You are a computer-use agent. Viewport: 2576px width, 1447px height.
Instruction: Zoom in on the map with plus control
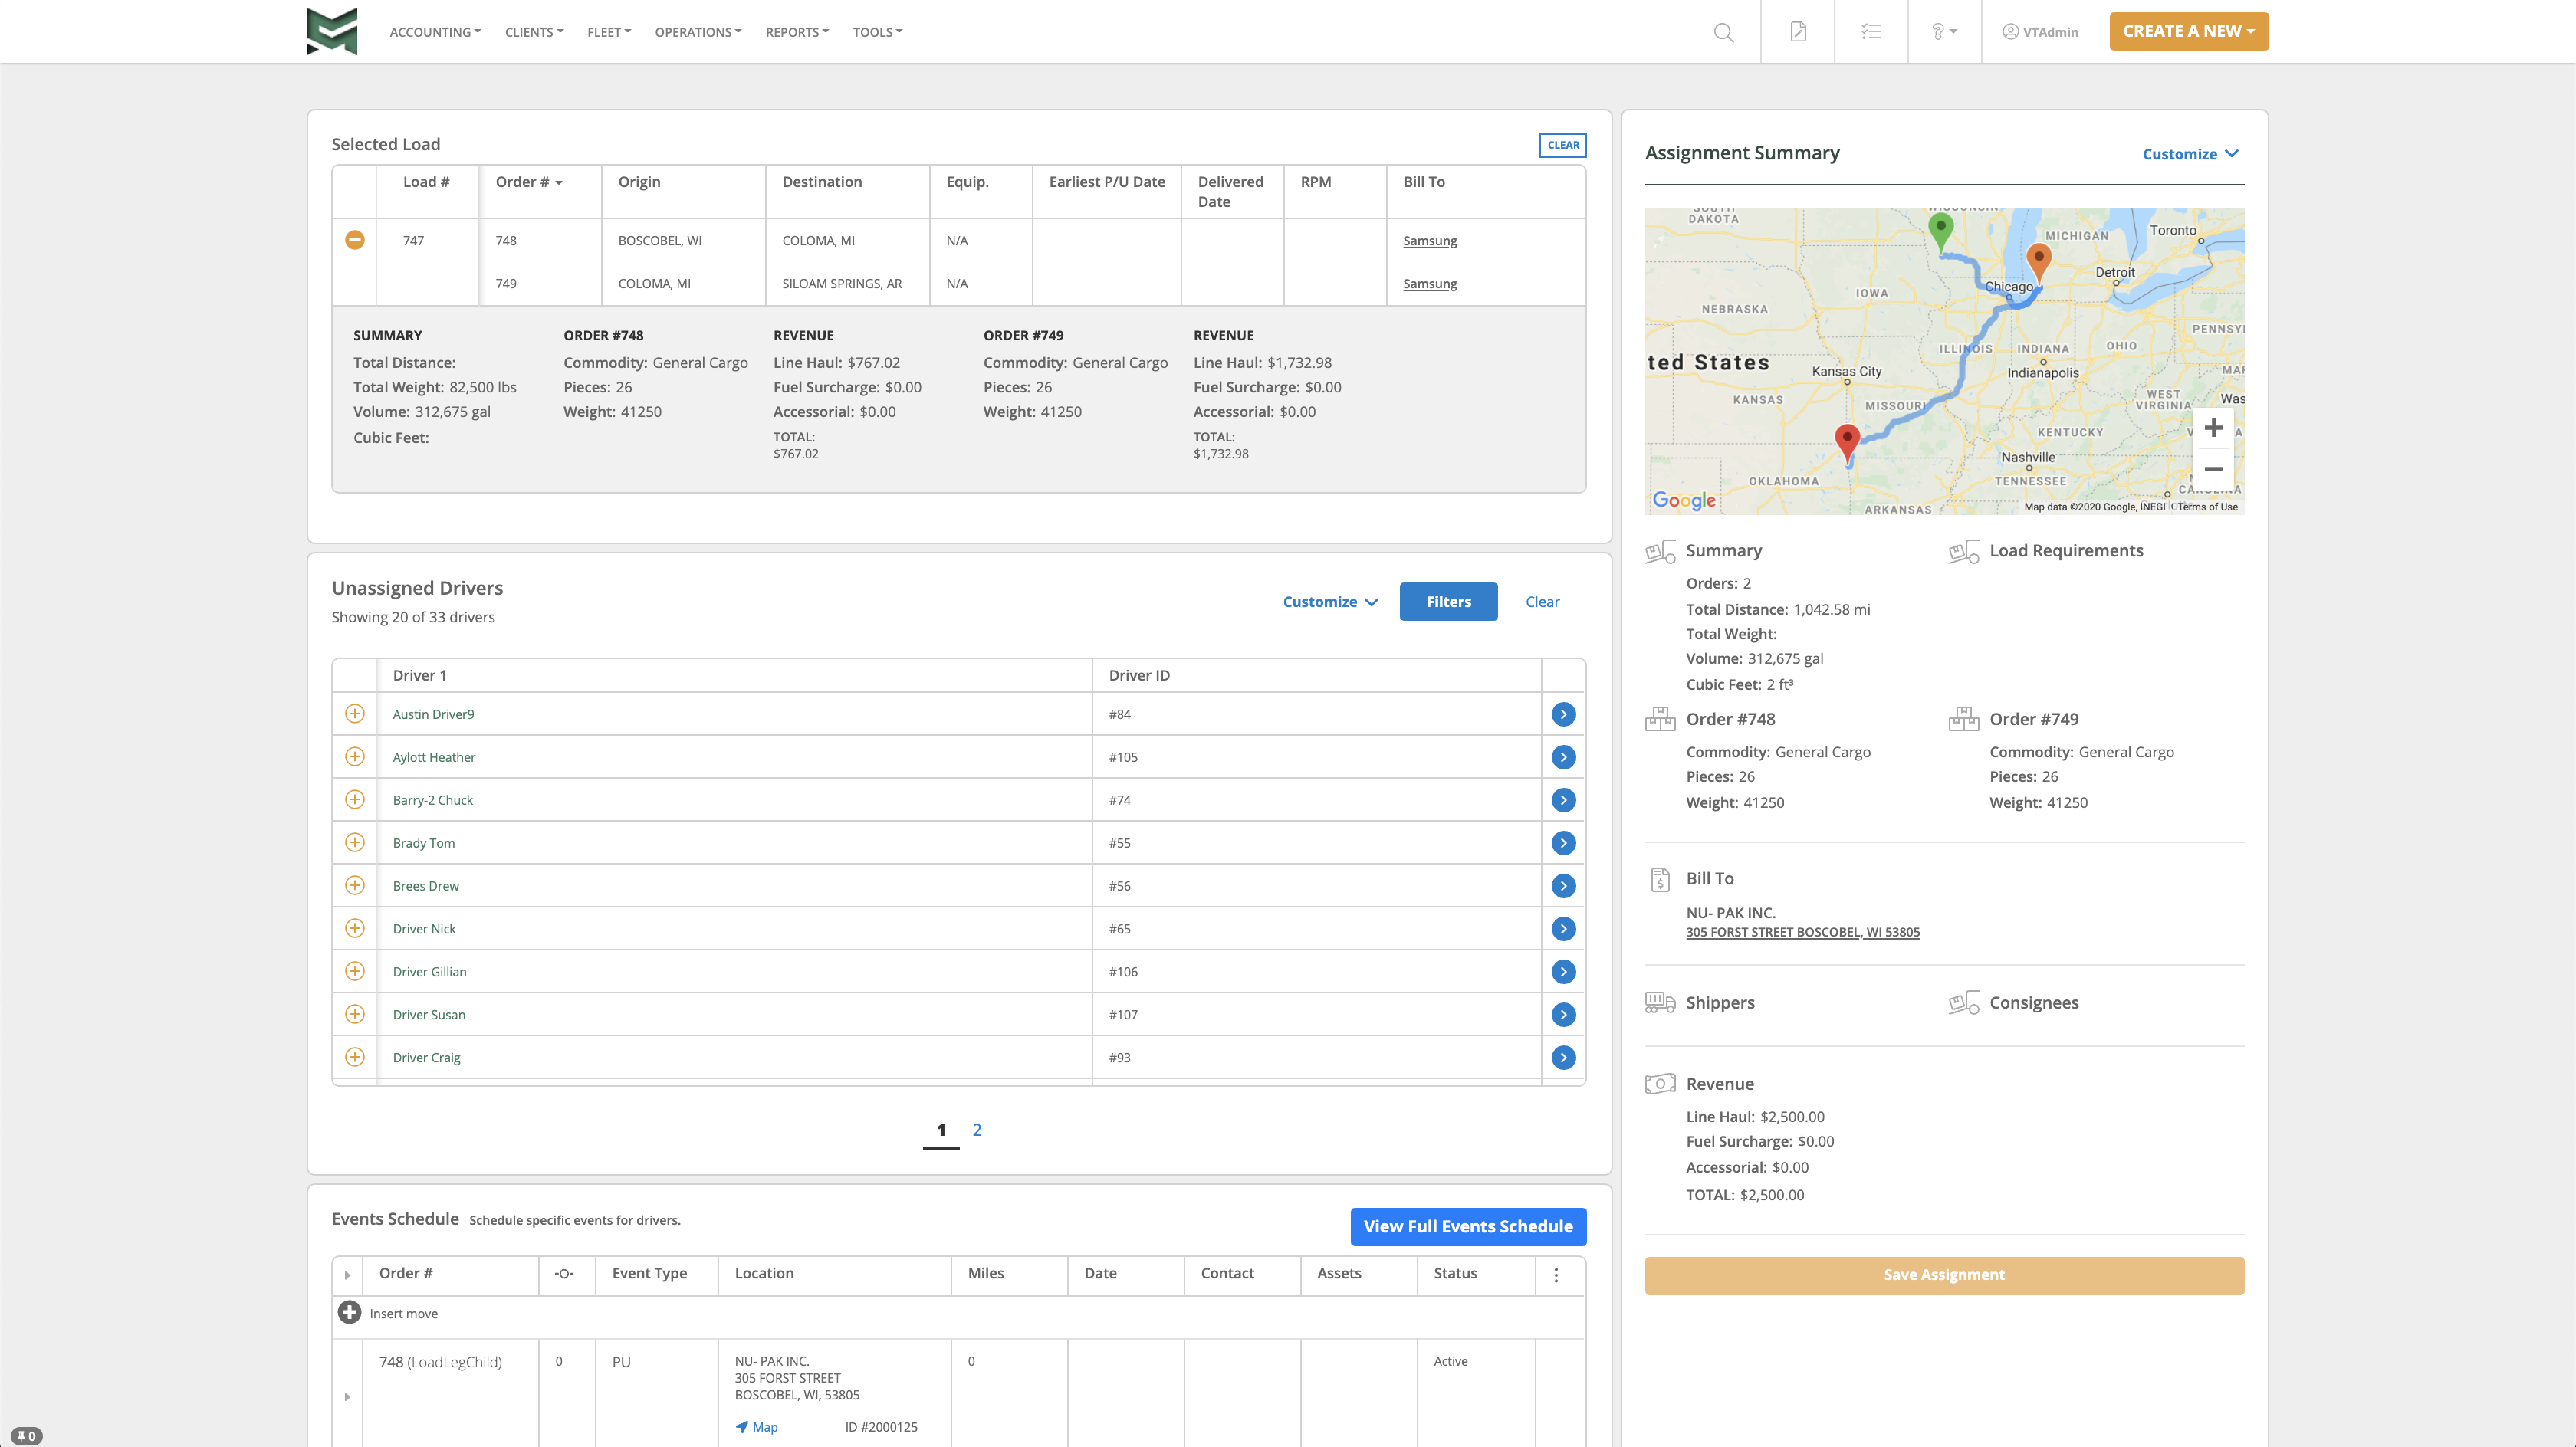(x=2214, y=428)
